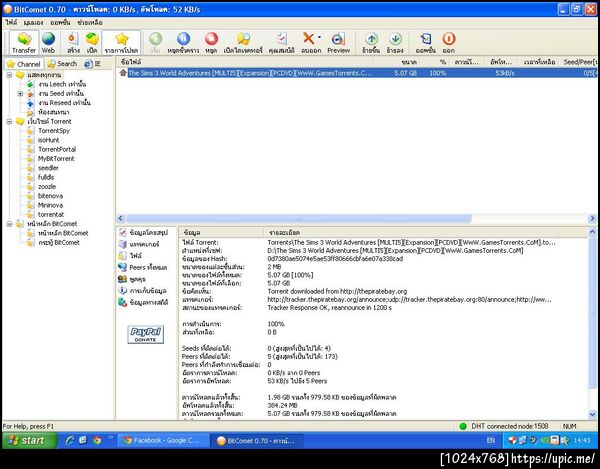Open the ช่วยเหลือ help menu

coord(90,23)
